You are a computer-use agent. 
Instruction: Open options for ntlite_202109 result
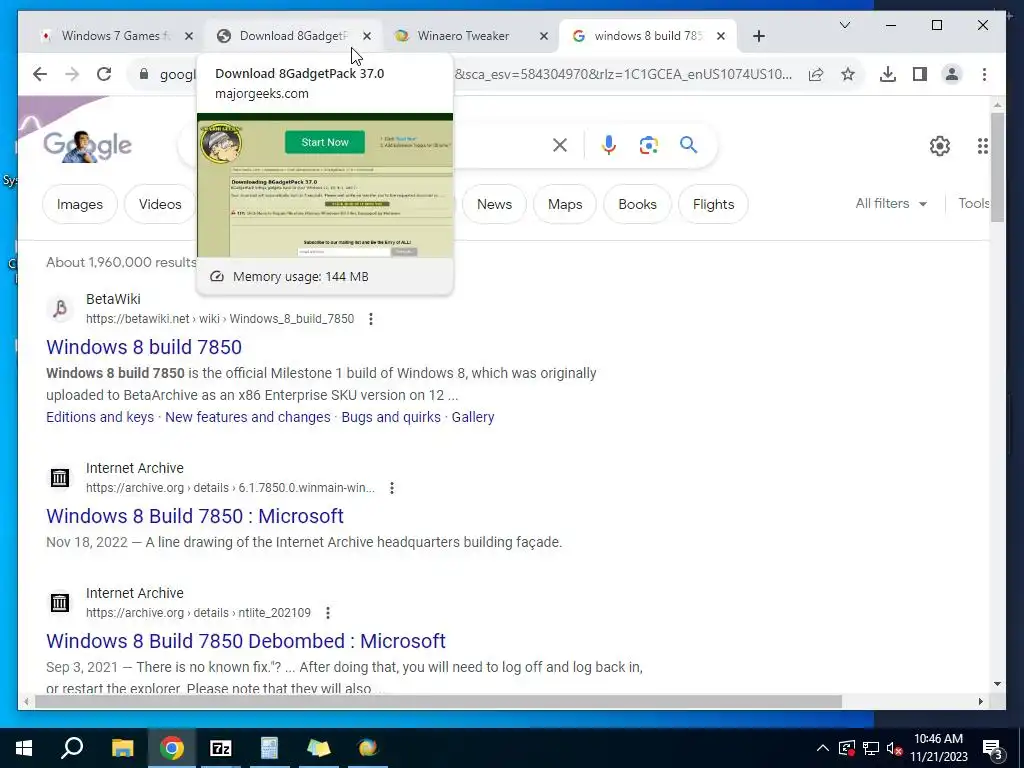pyautogui.click(x=328, y=613)
